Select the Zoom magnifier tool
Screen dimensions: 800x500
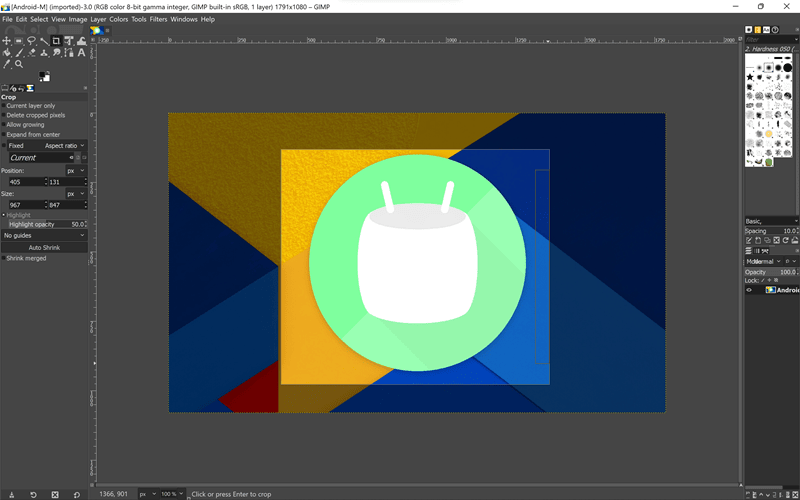tap(19, 64)
